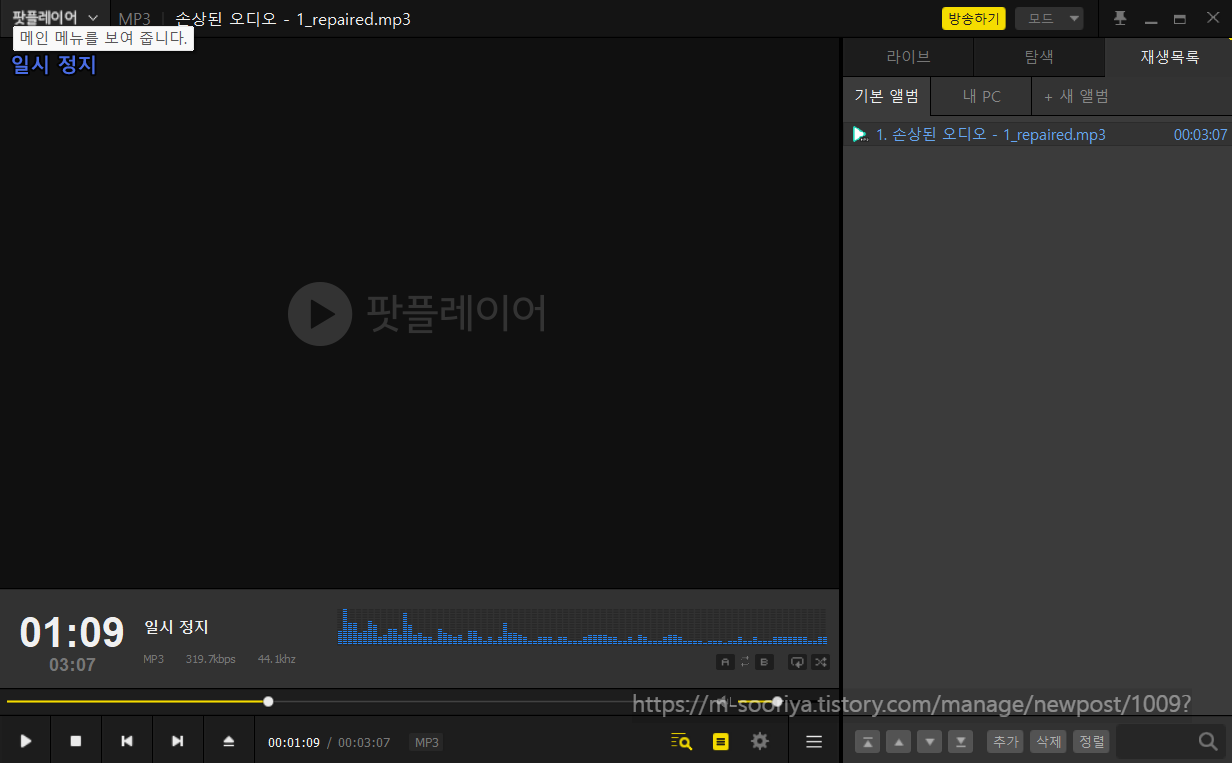The width and height of the screenshot is (1232, 763).
Task: Pin the window on top
Action: [x=1120, y=19]
